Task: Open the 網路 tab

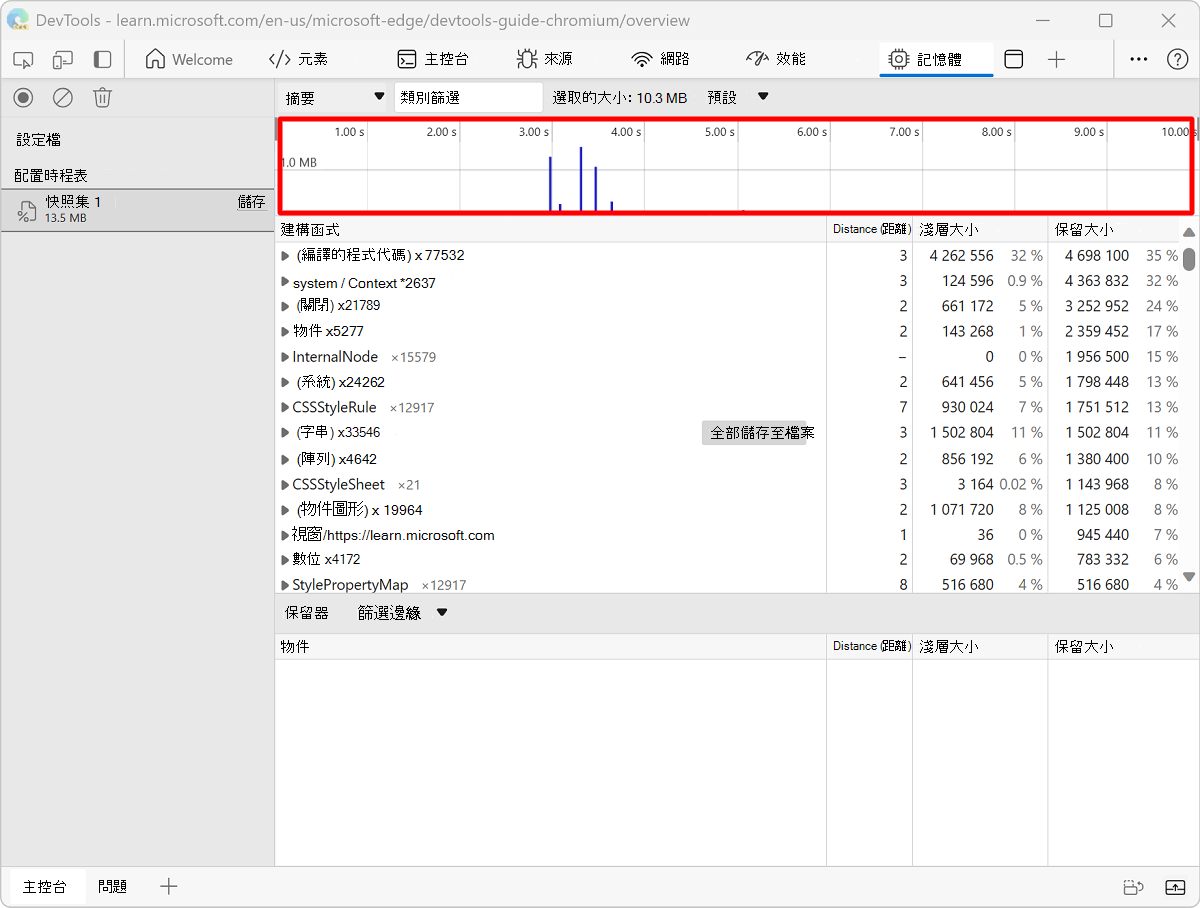Action: coord(660,60)
